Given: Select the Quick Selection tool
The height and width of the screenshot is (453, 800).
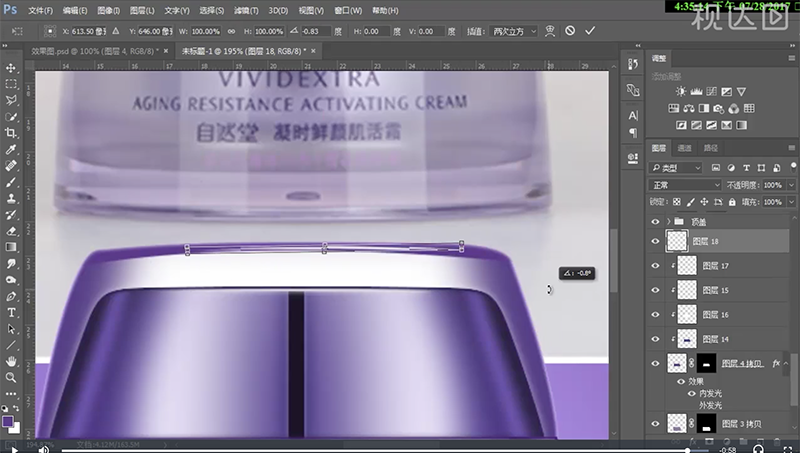Looking at the screenshot, I should pyautogui.click(x=11, y=117).
